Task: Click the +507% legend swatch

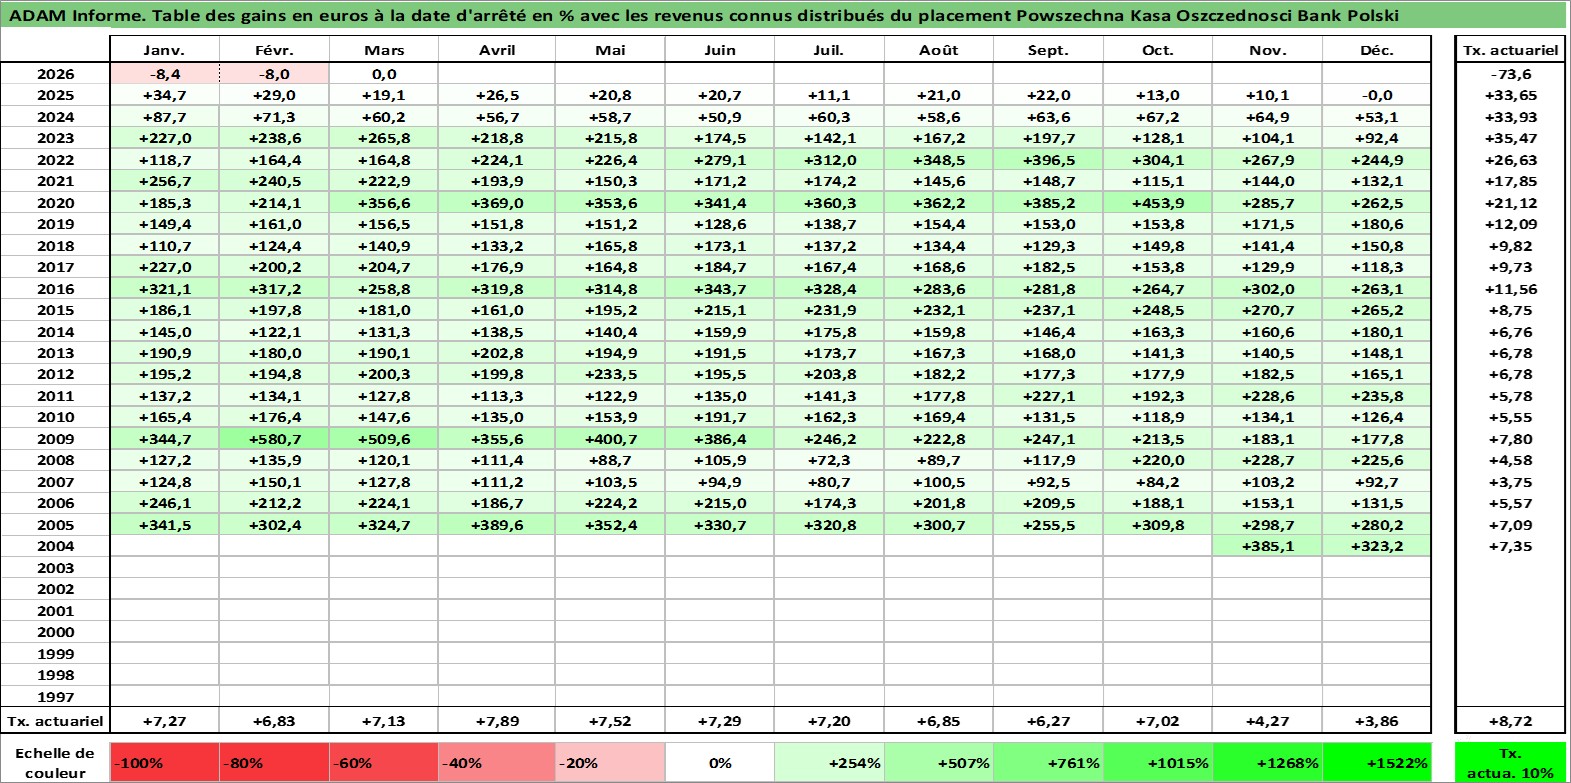Action: click(938, 763)
